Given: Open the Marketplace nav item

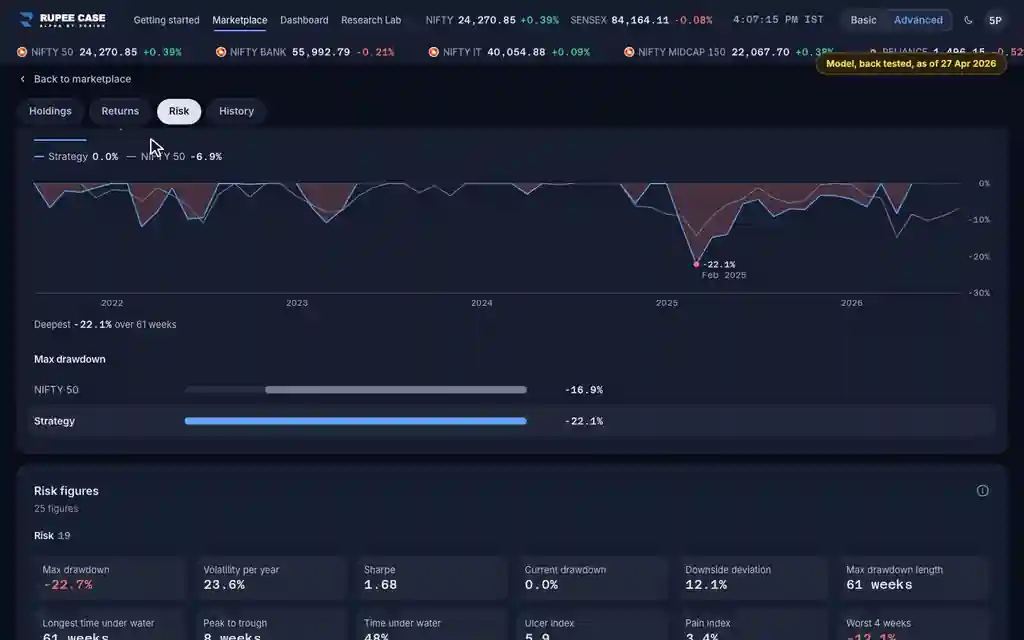Looking at the screenshot, I should [240, 20].
